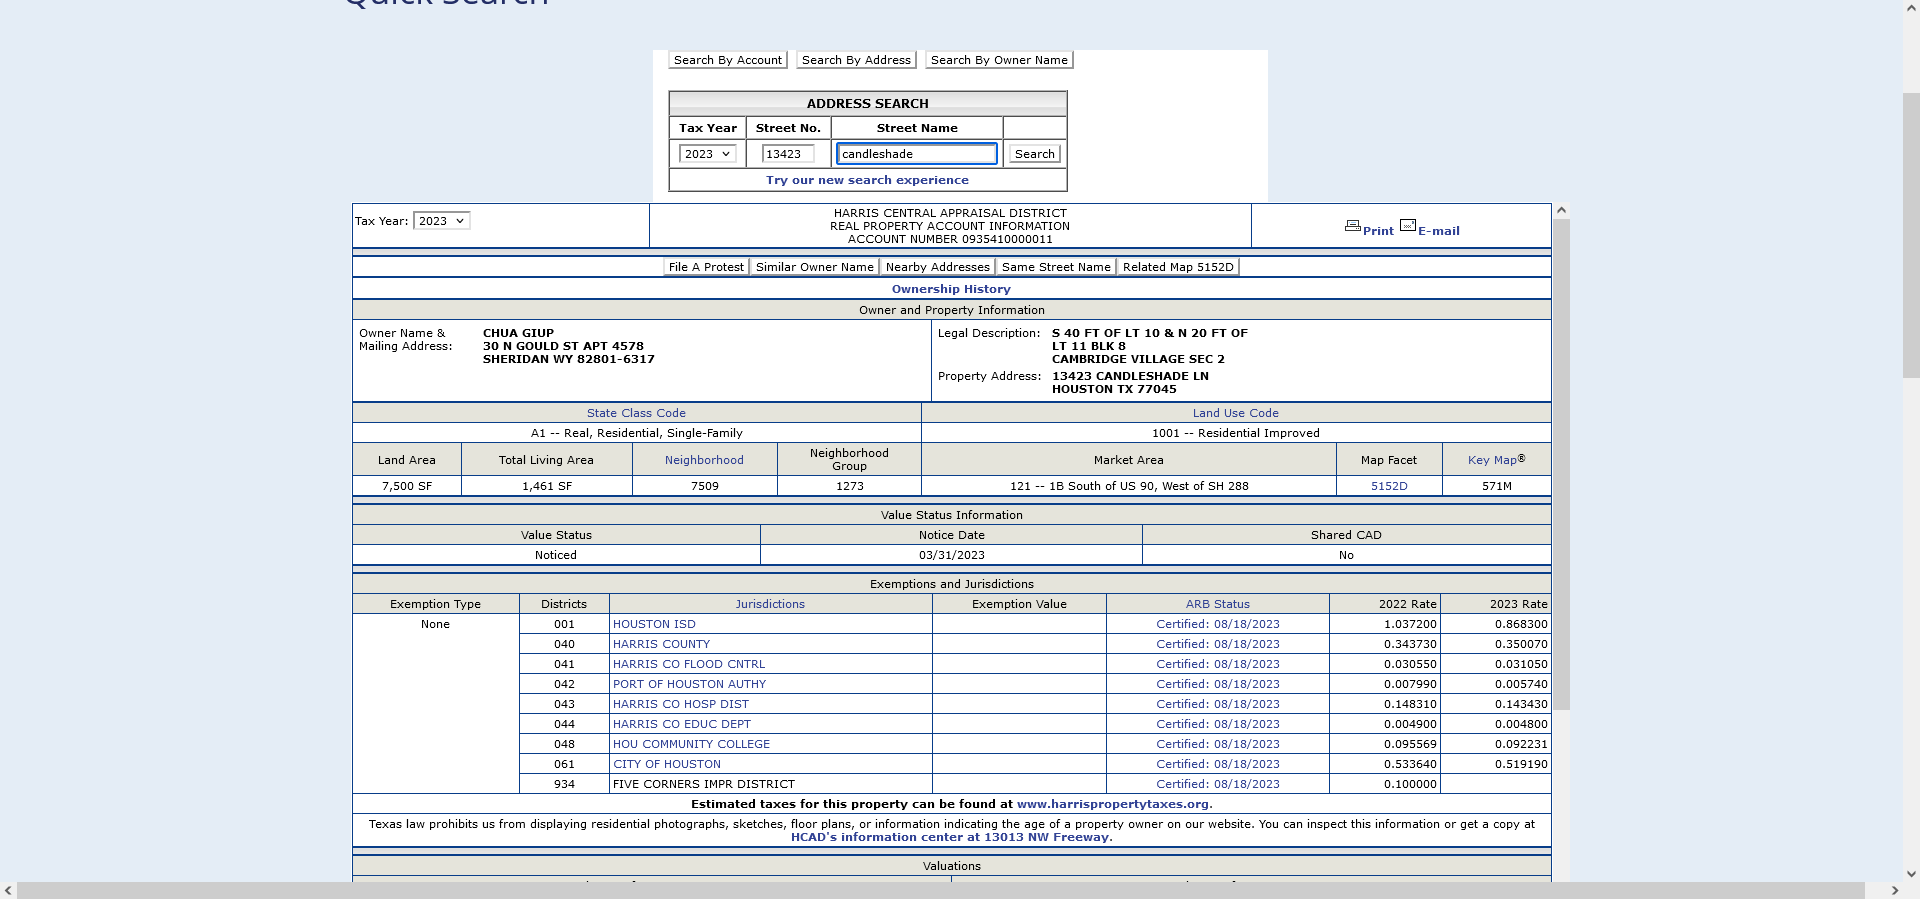
Task: Open PORT OF HOUSTON AUTHY link
Action: (689, 684)
